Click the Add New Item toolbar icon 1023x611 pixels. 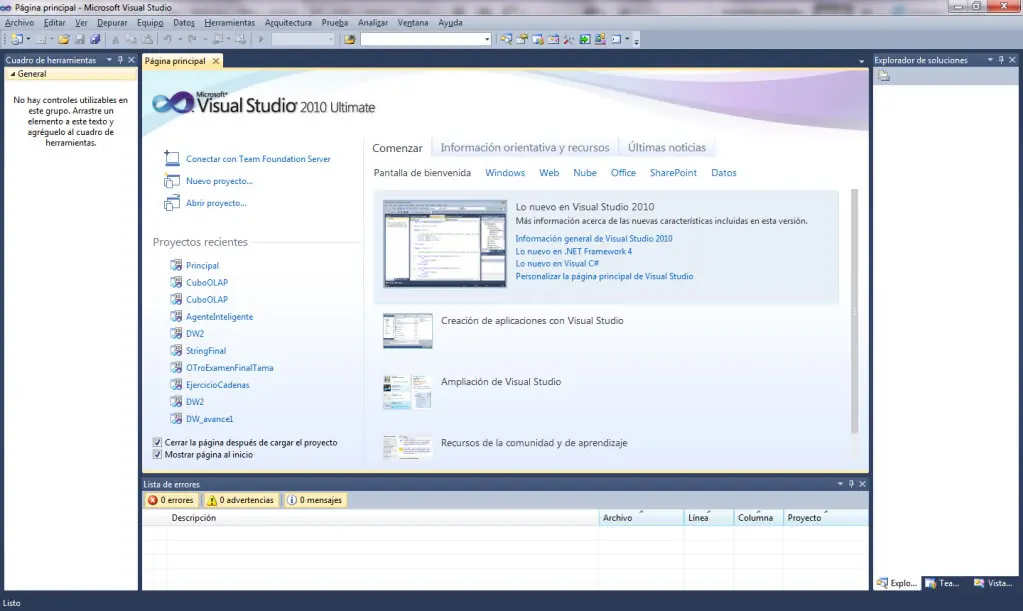[40, 39]
